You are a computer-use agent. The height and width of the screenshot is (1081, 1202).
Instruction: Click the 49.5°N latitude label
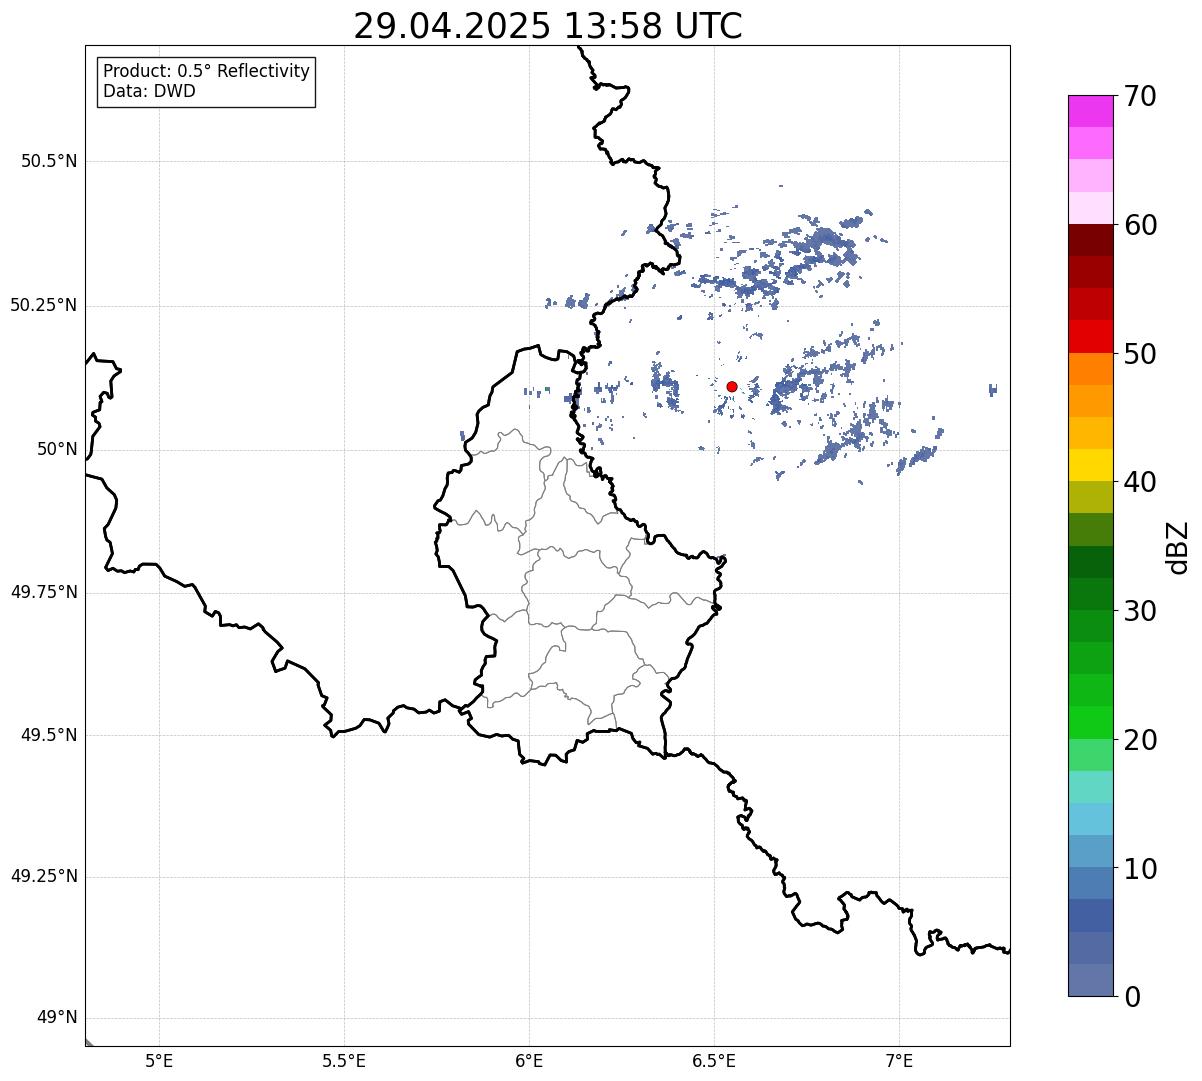point(49,735)
